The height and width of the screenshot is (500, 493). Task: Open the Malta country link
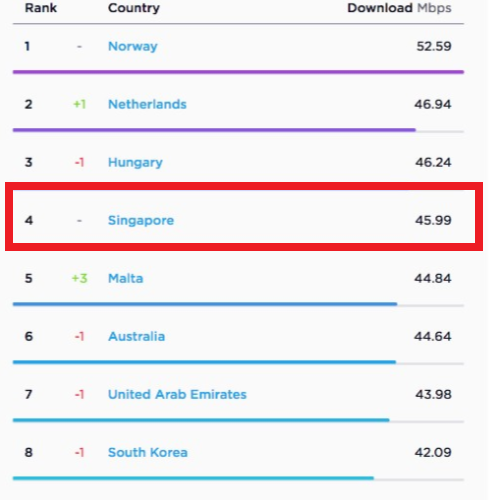126,278
